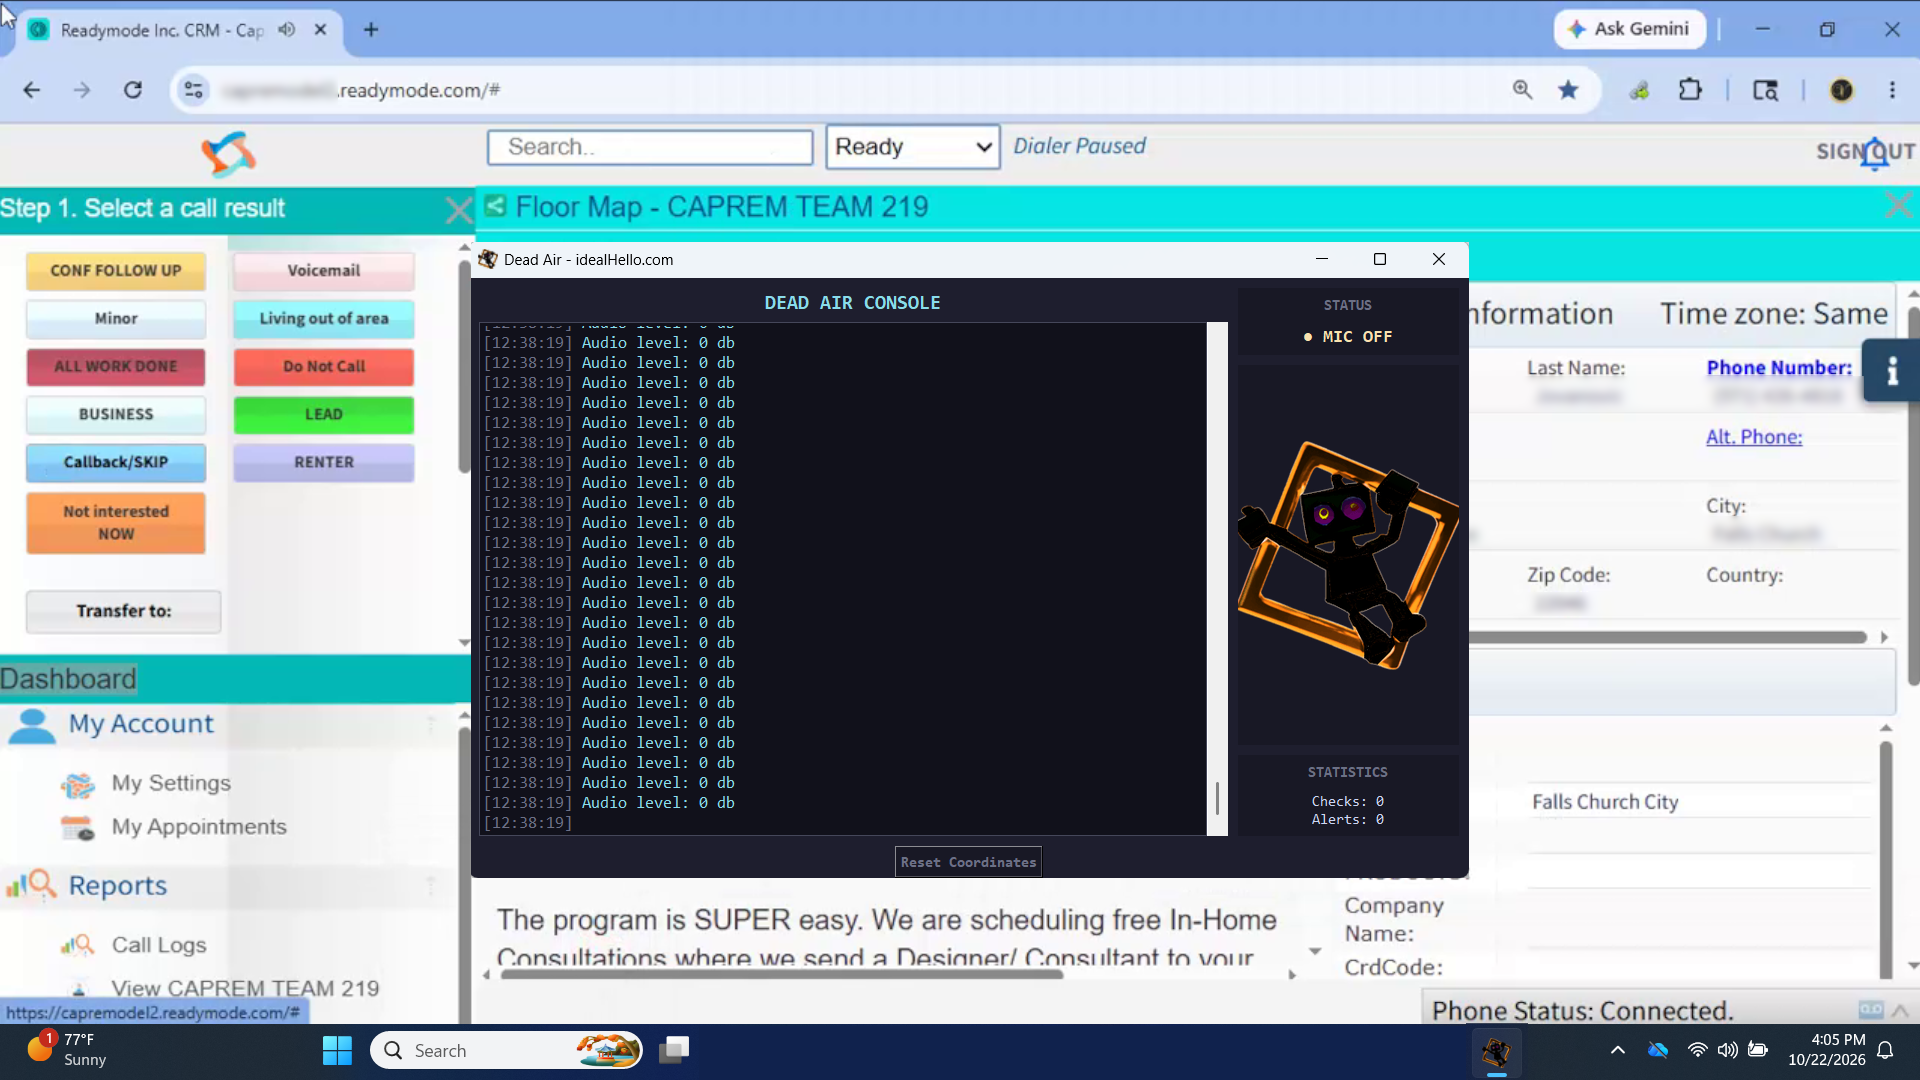Mark lead as Do Not Call
This screenshot has width=1920, height=1080.
click(324, 367)
